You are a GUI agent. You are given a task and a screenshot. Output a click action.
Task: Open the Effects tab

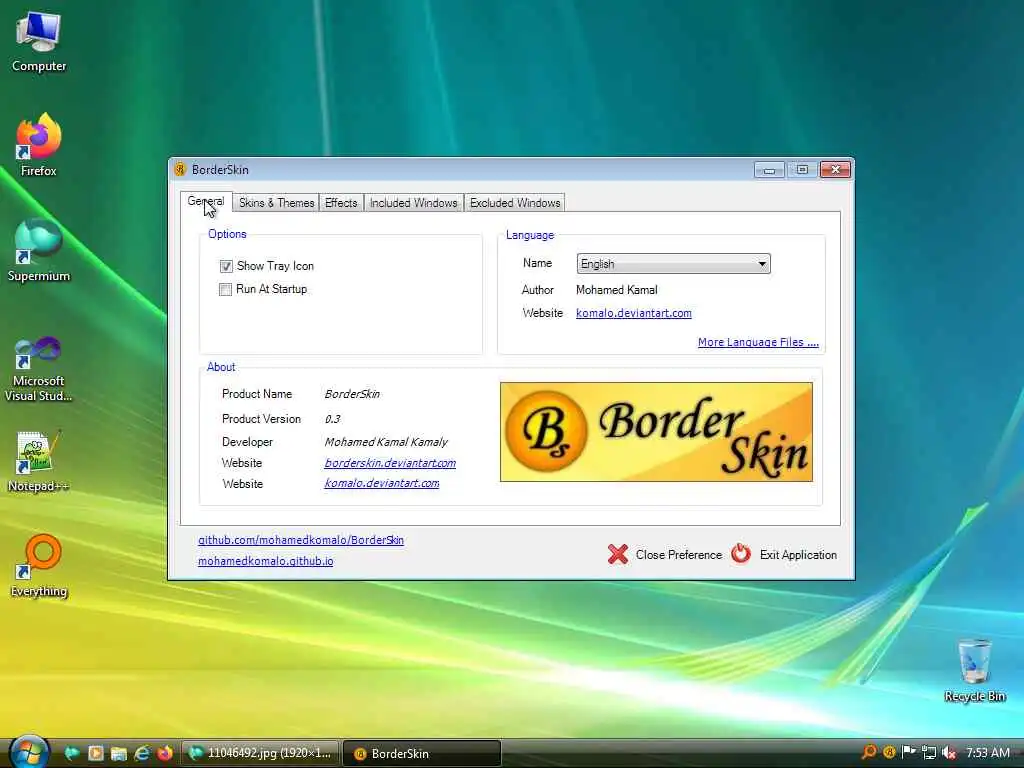[341, 203]
